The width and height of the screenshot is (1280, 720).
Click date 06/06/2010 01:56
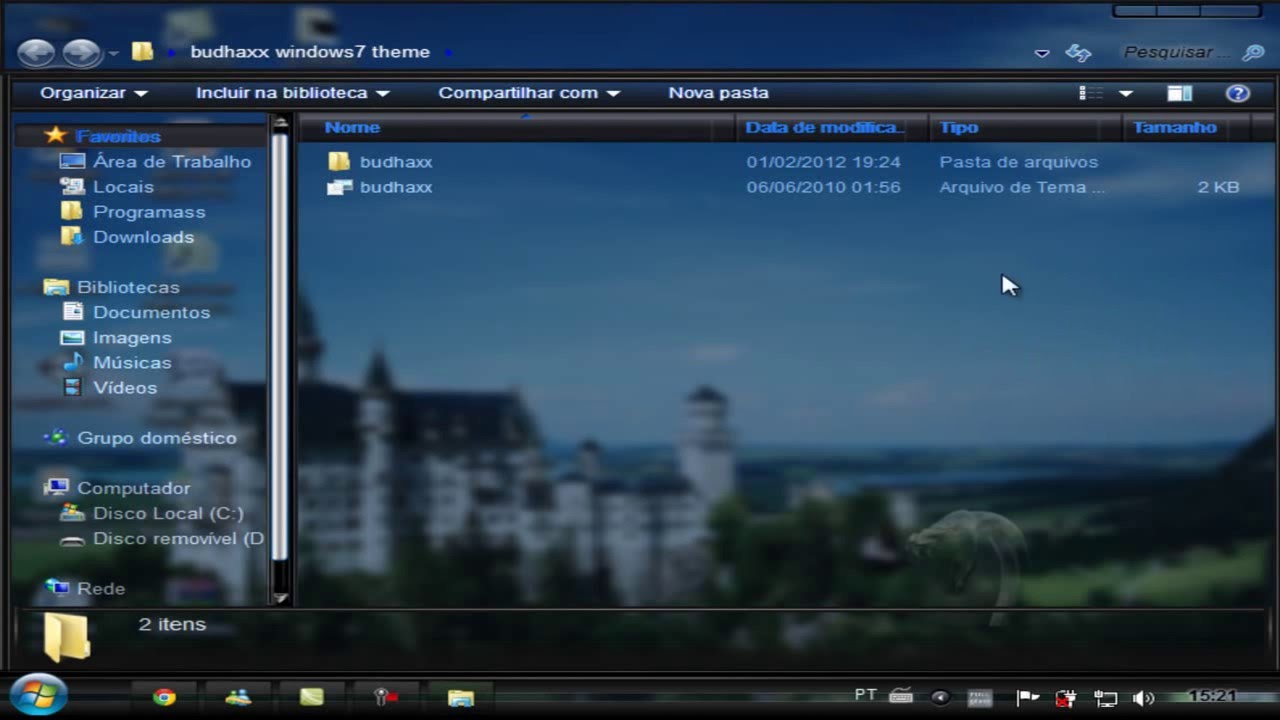coord(823,187)
